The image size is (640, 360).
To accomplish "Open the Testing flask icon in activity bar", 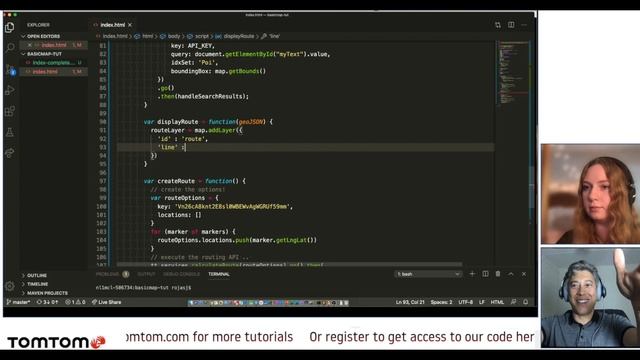I will coord(9,132).
